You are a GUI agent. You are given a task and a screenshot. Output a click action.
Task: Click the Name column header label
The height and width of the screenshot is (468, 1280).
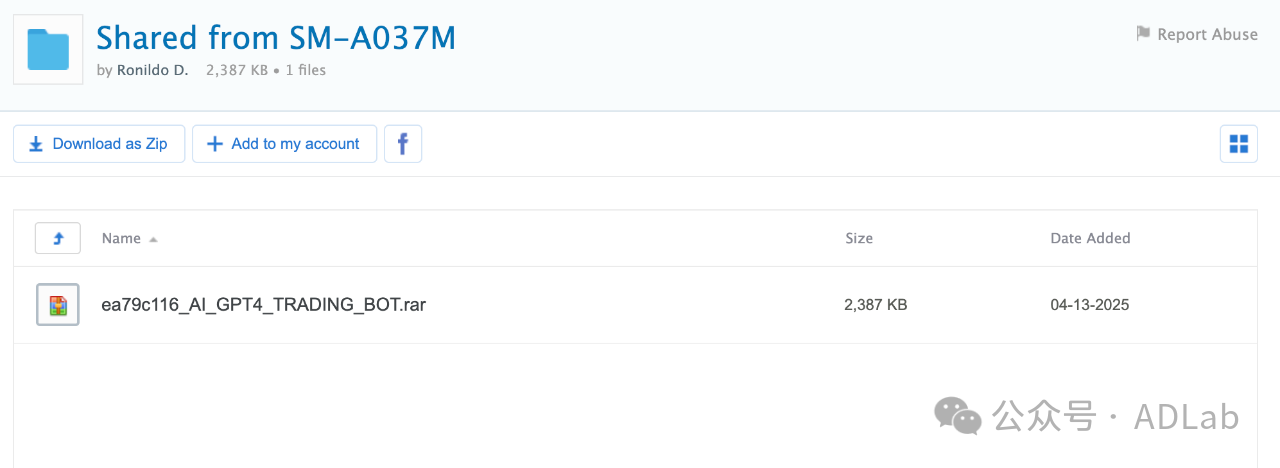tap(121, 238)
